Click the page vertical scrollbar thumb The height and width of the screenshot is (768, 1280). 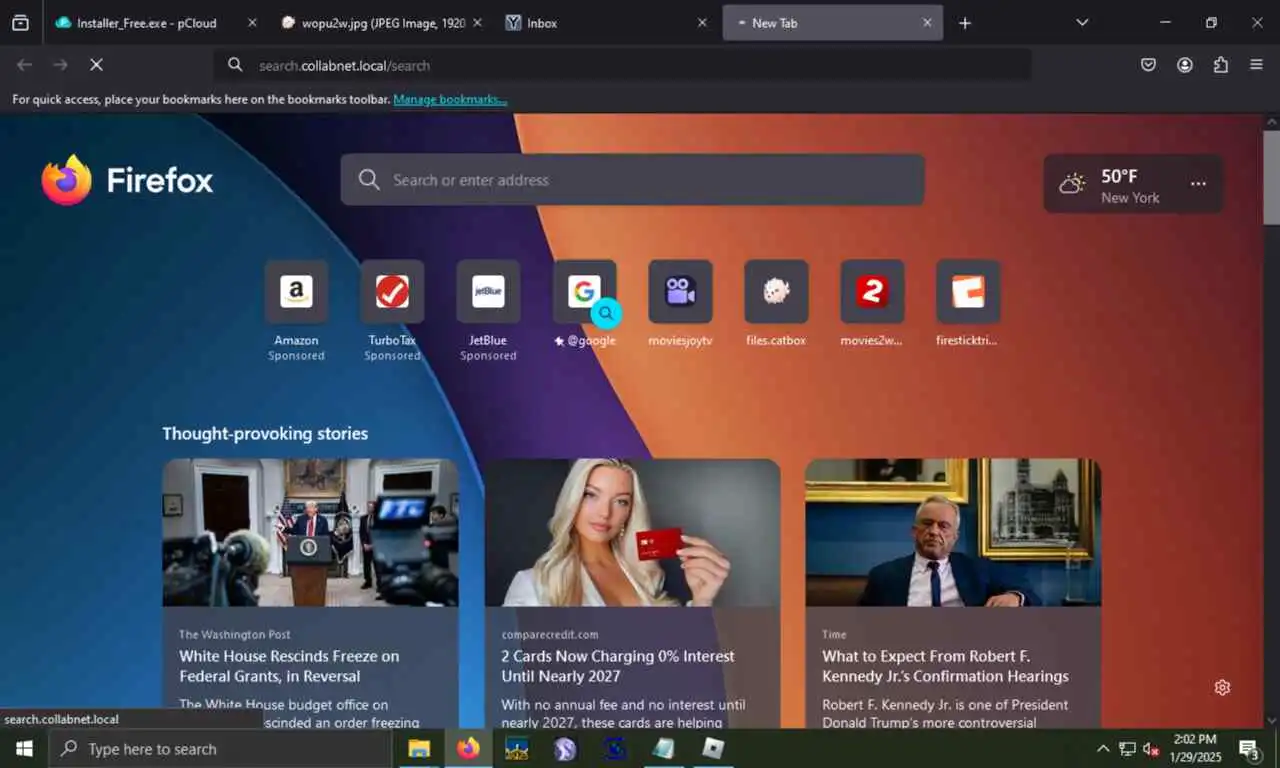pos(1271,177)
